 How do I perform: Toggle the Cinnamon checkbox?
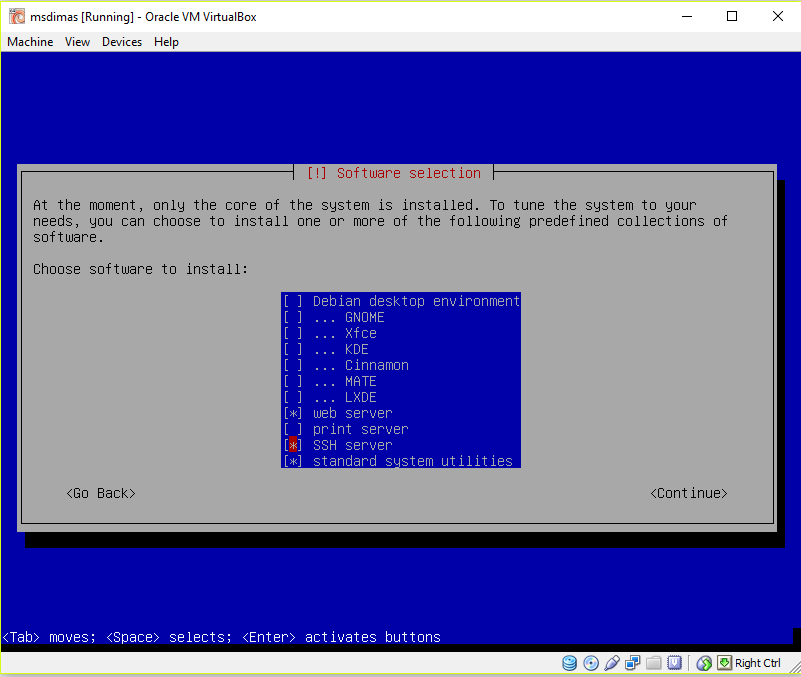point(293,365)
